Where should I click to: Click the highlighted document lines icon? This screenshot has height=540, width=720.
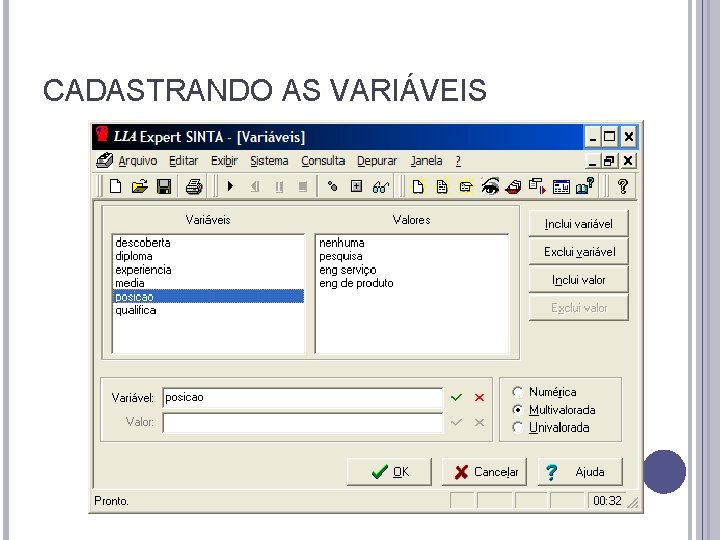click(x=442, y=186)
